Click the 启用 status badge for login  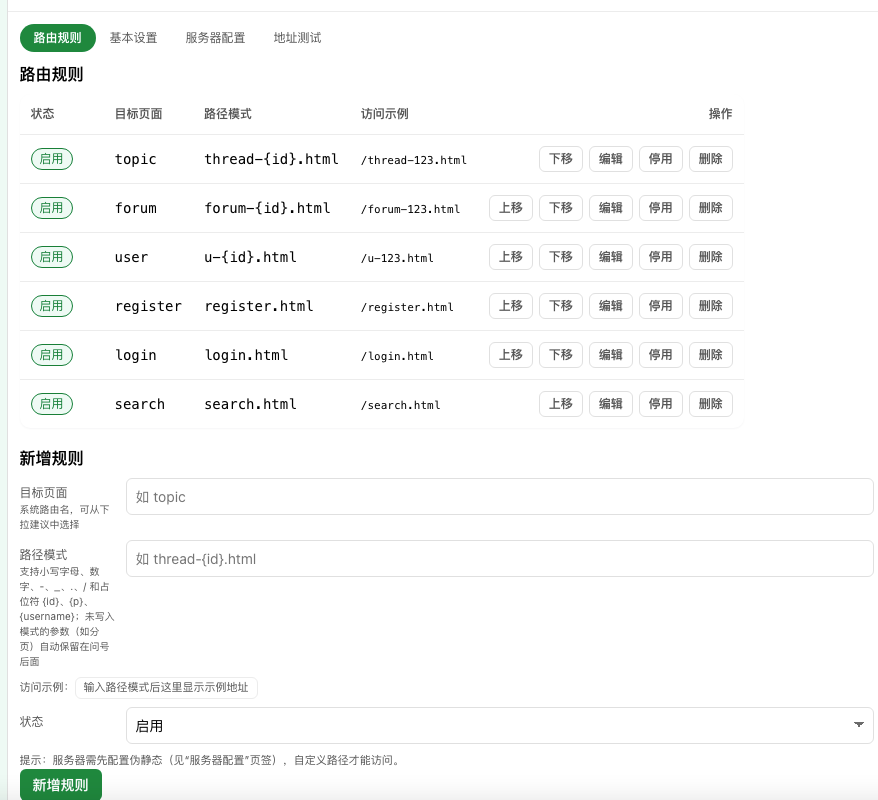(x=52, y=355)
